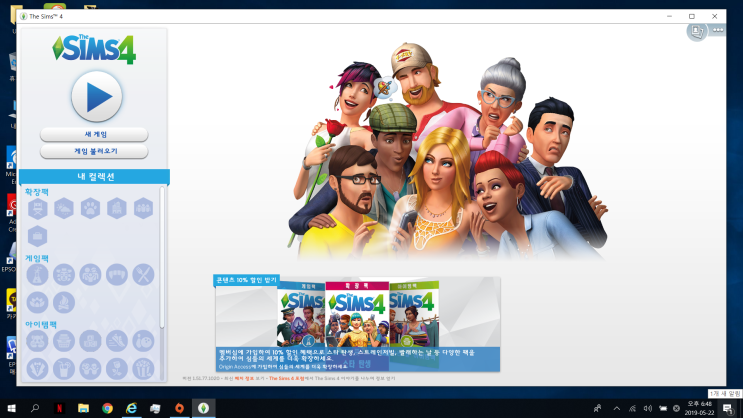743x418 pixels.
Task: Open the plant flask game pack icon
Action: click(37, 275)
